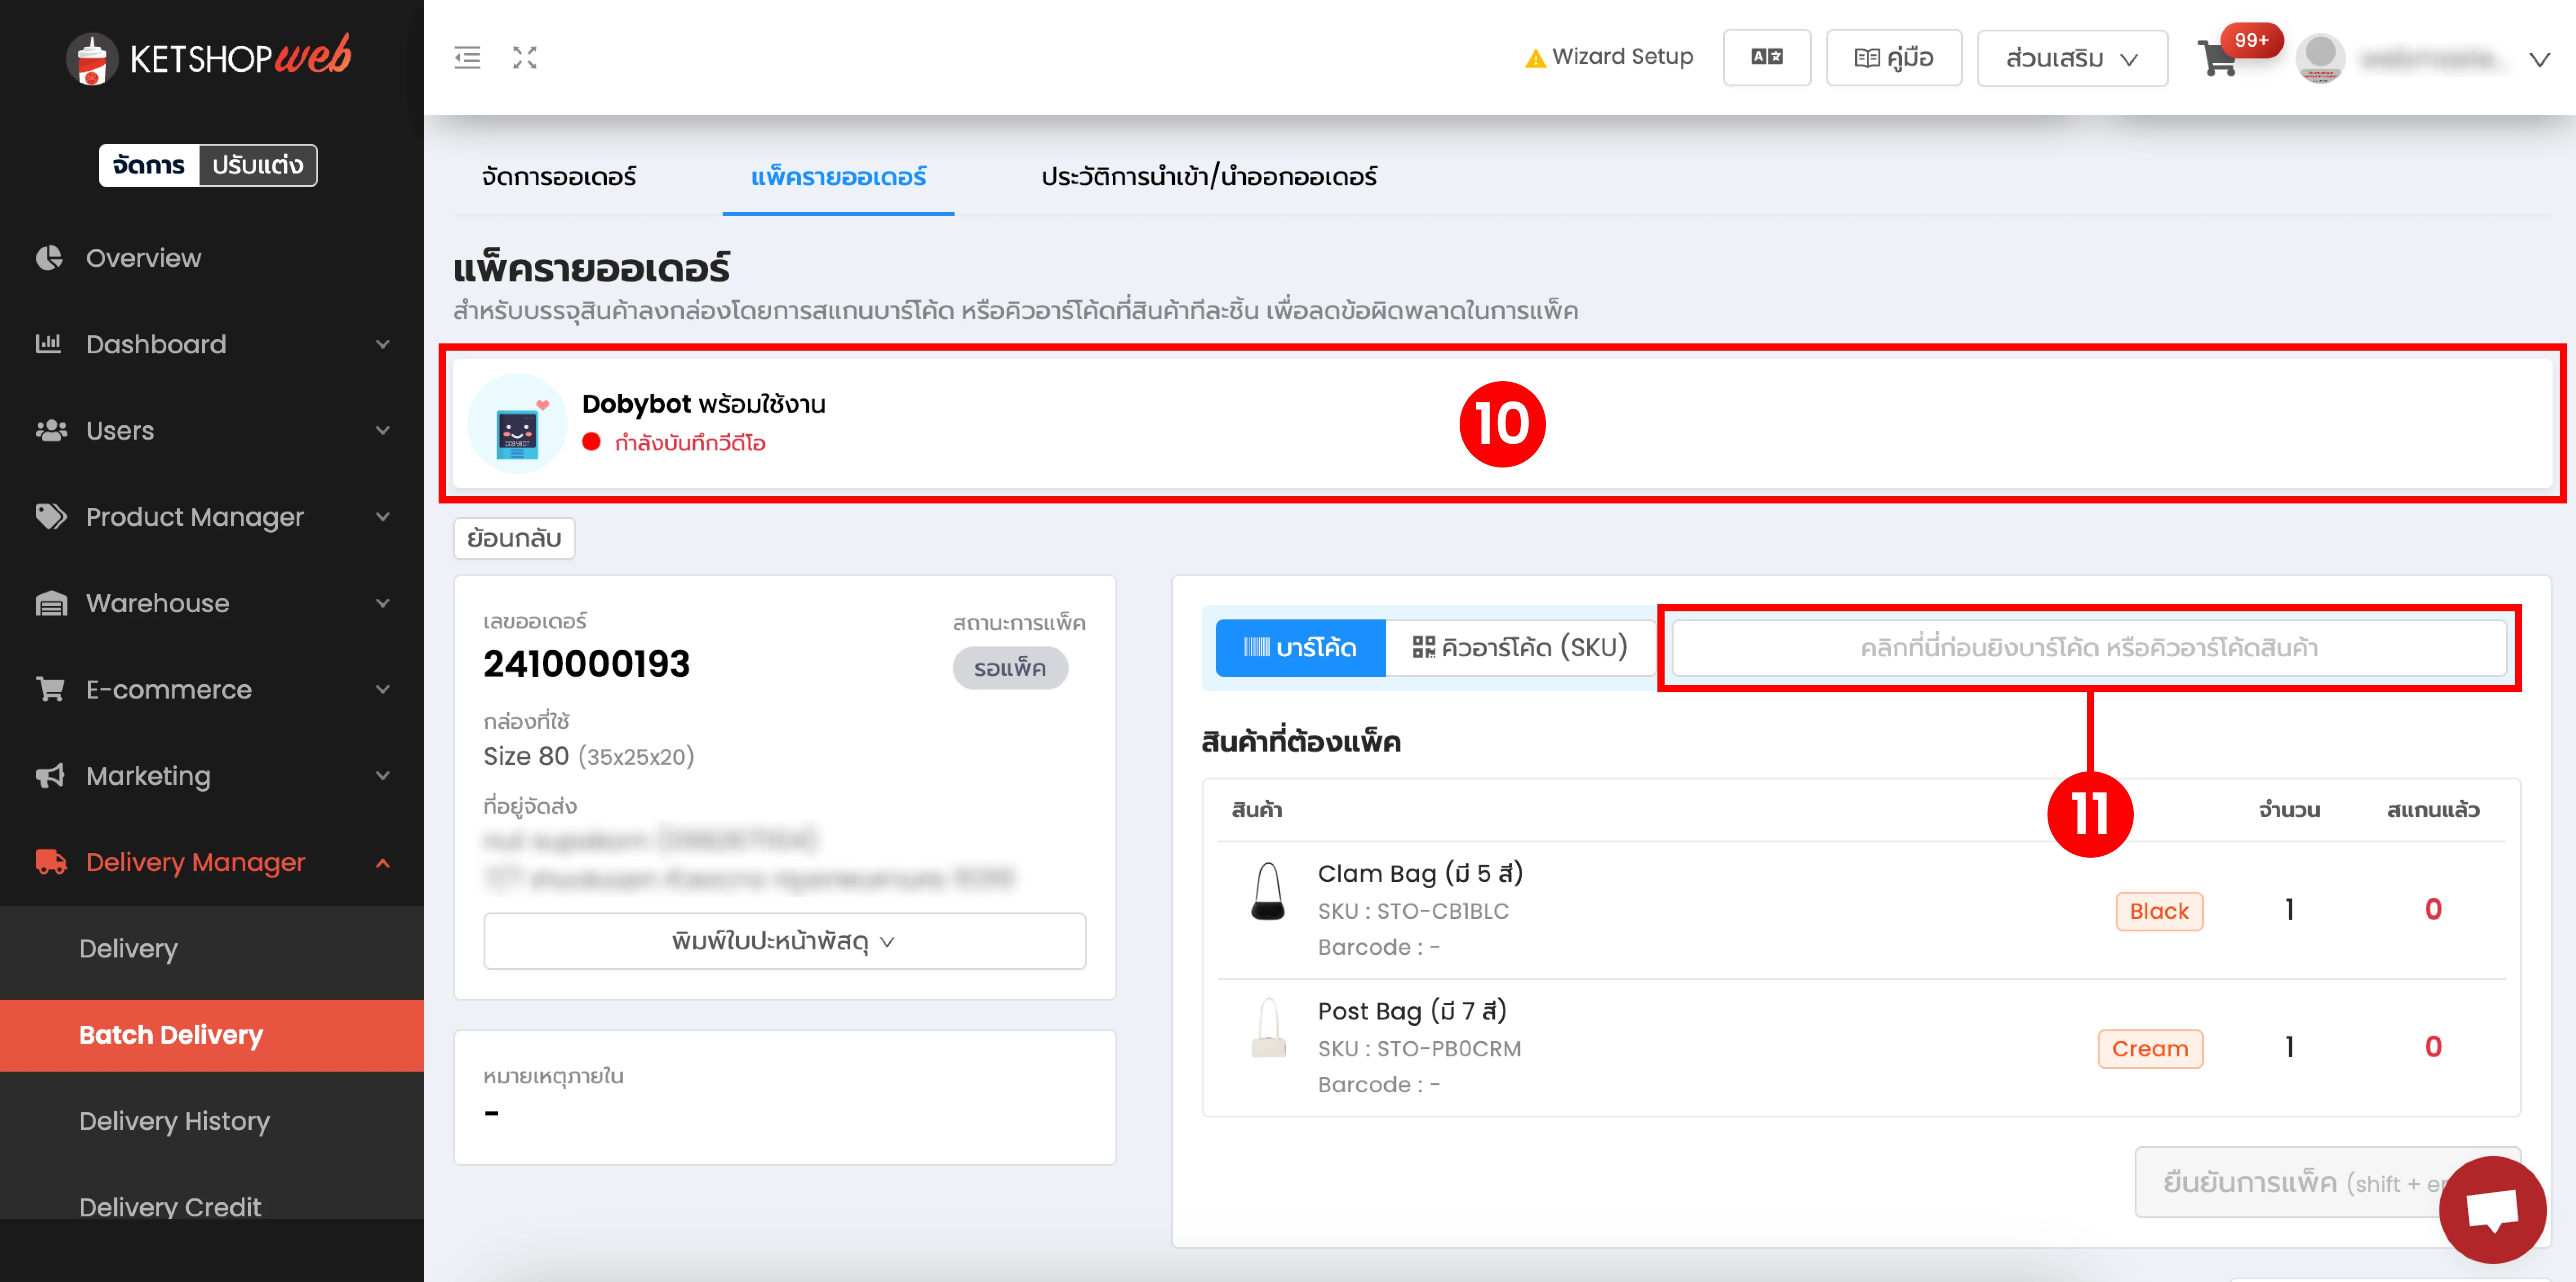Open the คู่มือ manual button
2576x1282 pixels.
pyautogui.click(x=1893, y=58)
